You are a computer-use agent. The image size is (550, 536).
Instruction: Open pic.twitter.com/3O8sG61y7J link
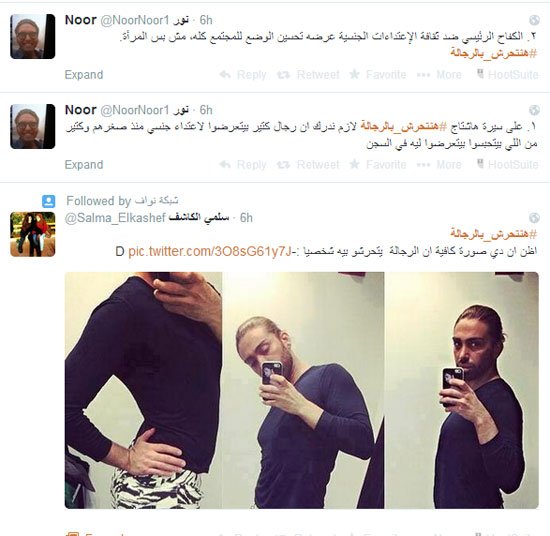[x=210, y=252]
